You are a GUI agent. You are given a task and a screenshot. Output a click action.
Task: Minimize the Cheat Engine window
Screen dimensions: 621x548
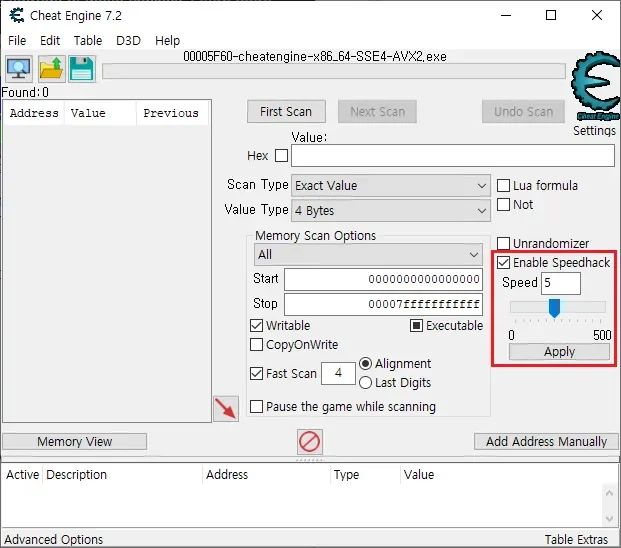tap(506, 15)
